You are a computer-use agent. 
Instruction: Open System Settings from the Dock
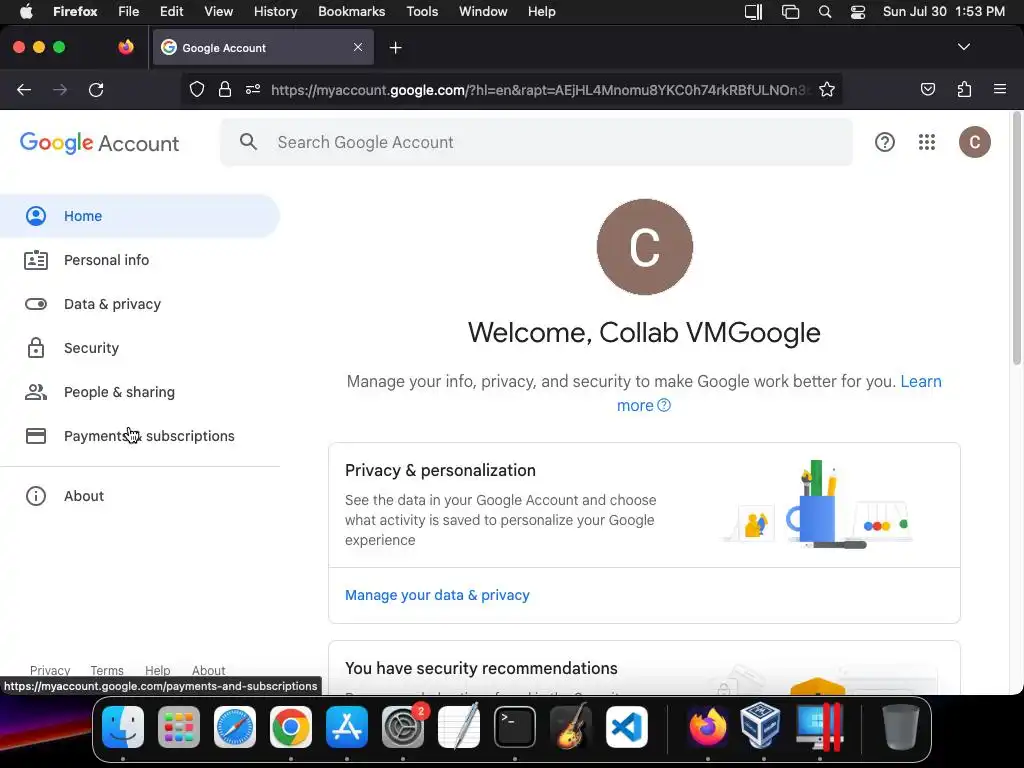point(403,726)
